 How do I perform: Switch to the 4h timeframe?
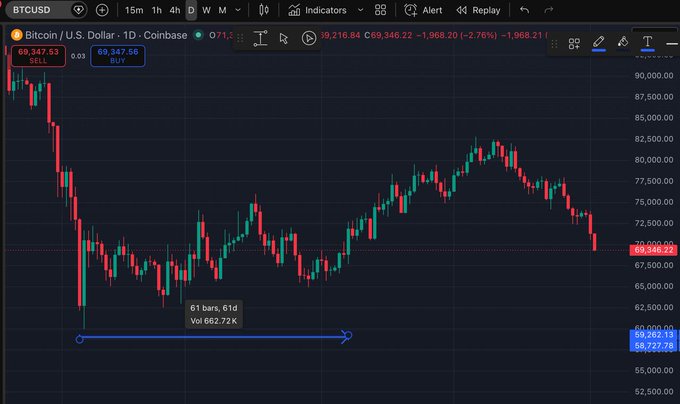(175, 10)
